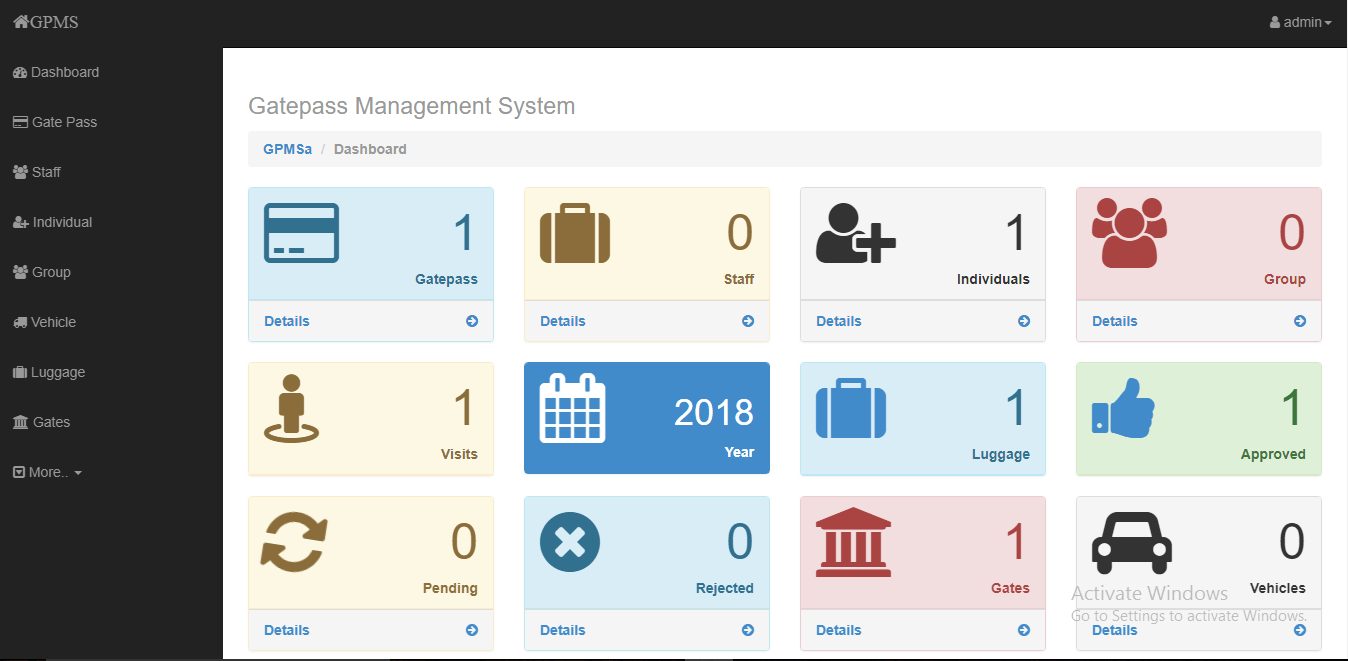The image size is (1348, 661).
Task: Click the thumbs-up icon on Approved card
Action: [1122, 407]
